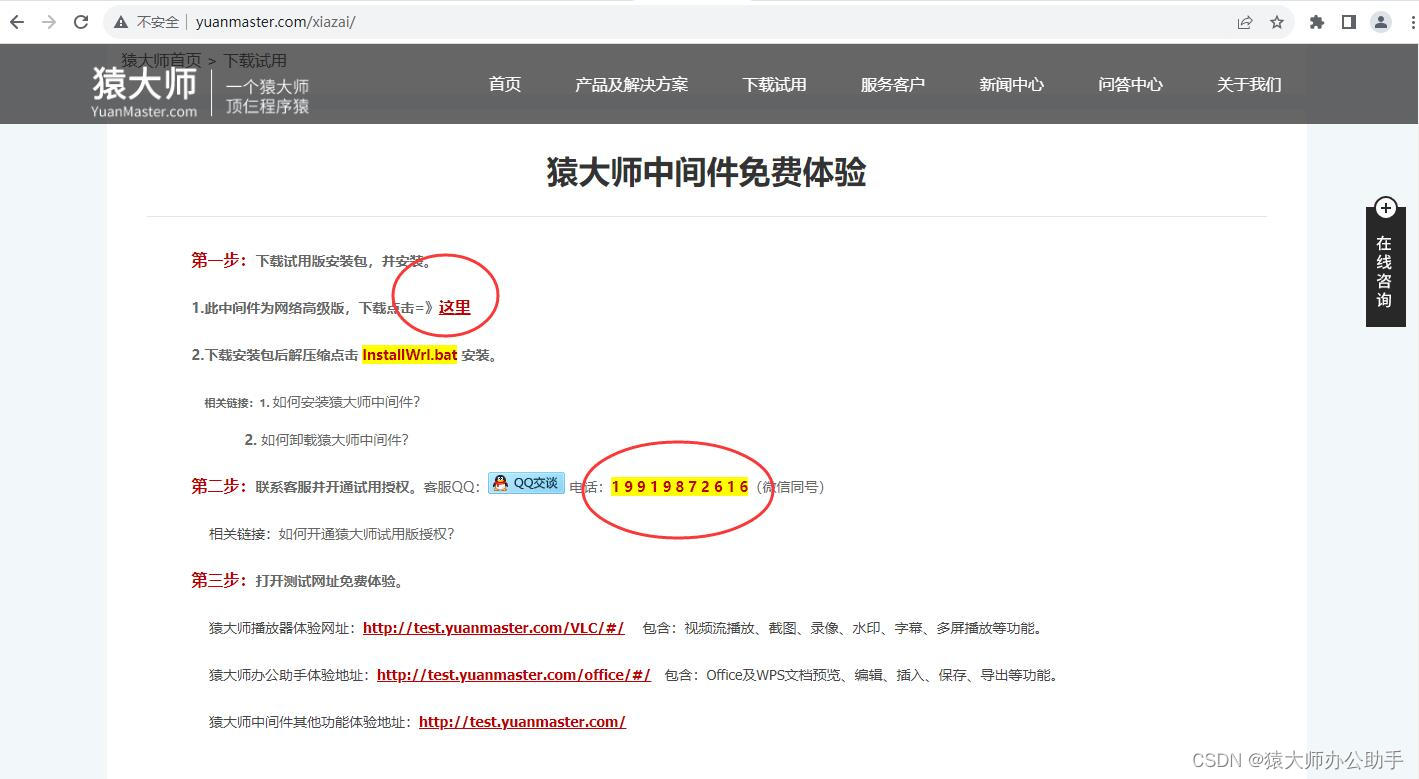The width and height of the screenshot is (1419, 779).
Task: Click 一个猿大师 顶仨程序猿 slogan
Action: [267, 96]
